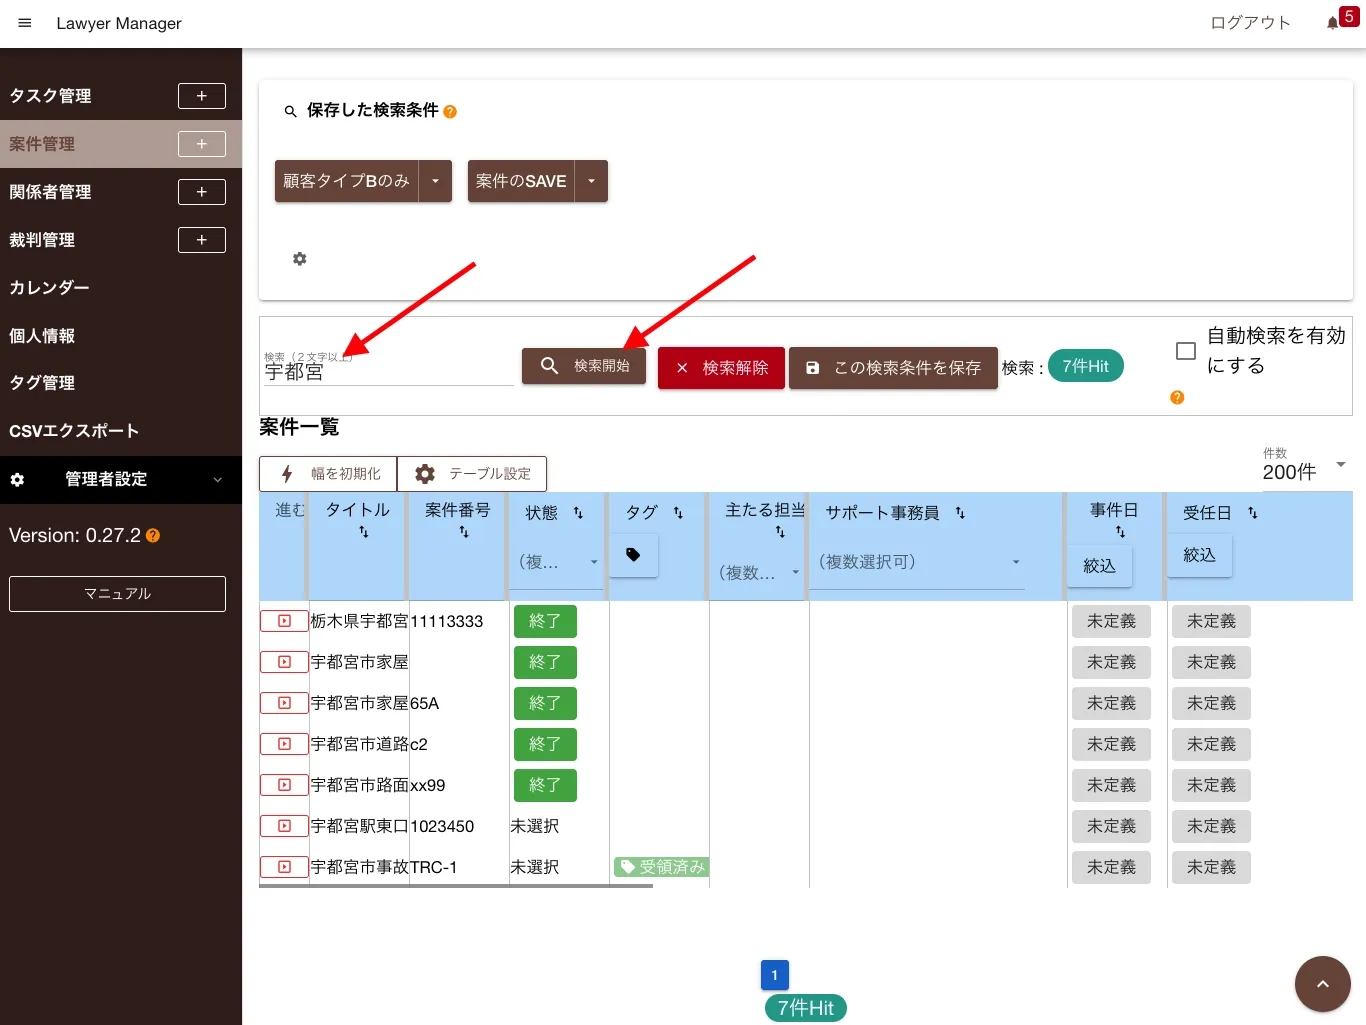The height and width of the screenshot is (1025, 1366).
Task: Open case 宇都宮市事故 TRC-1 arrow icon
Action: point(284,867)
